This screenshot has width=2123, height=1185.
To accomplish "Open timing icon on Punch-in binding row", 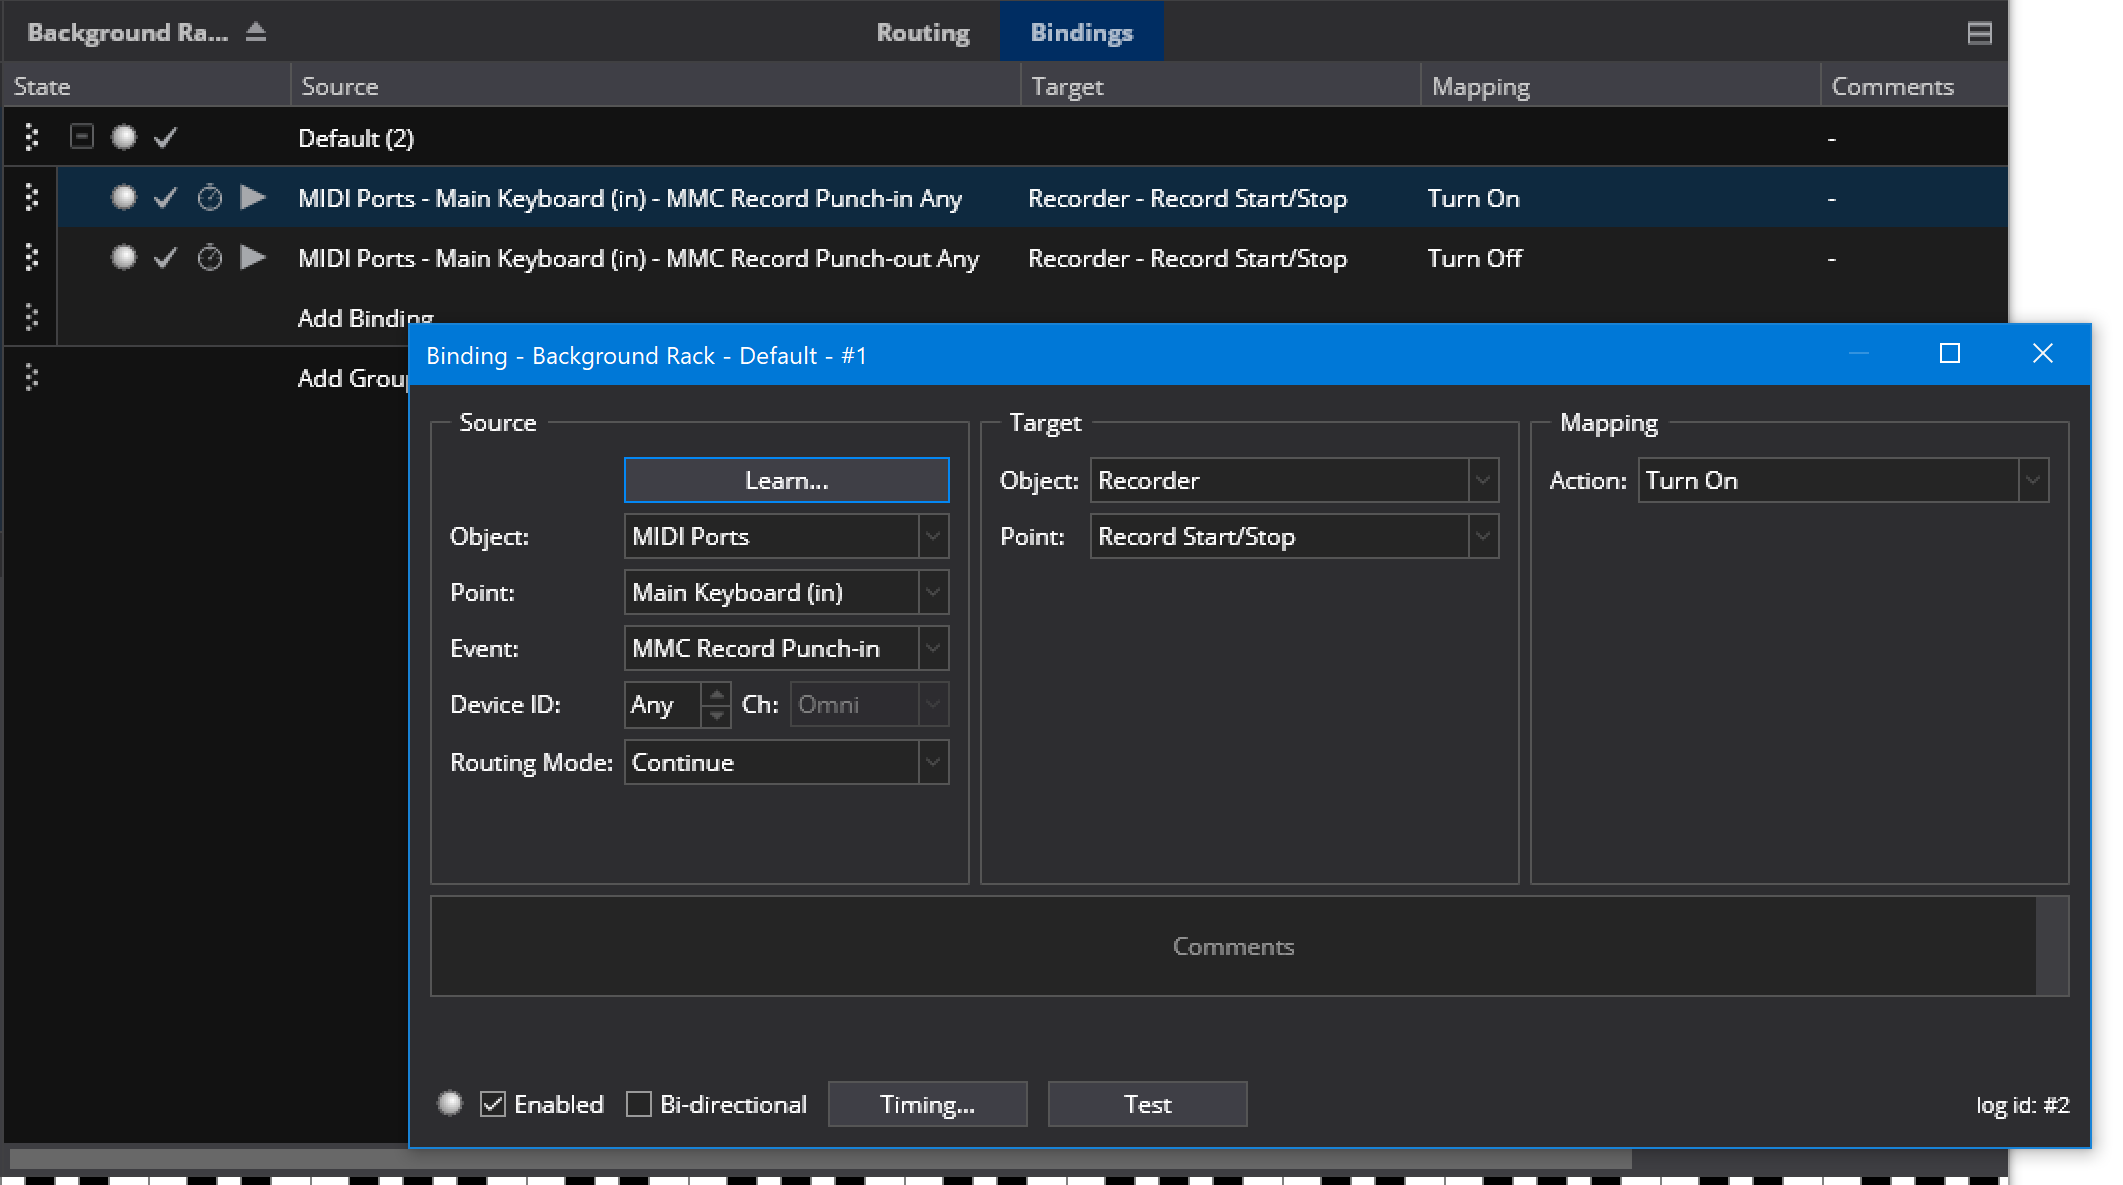I will pos(210,198).
